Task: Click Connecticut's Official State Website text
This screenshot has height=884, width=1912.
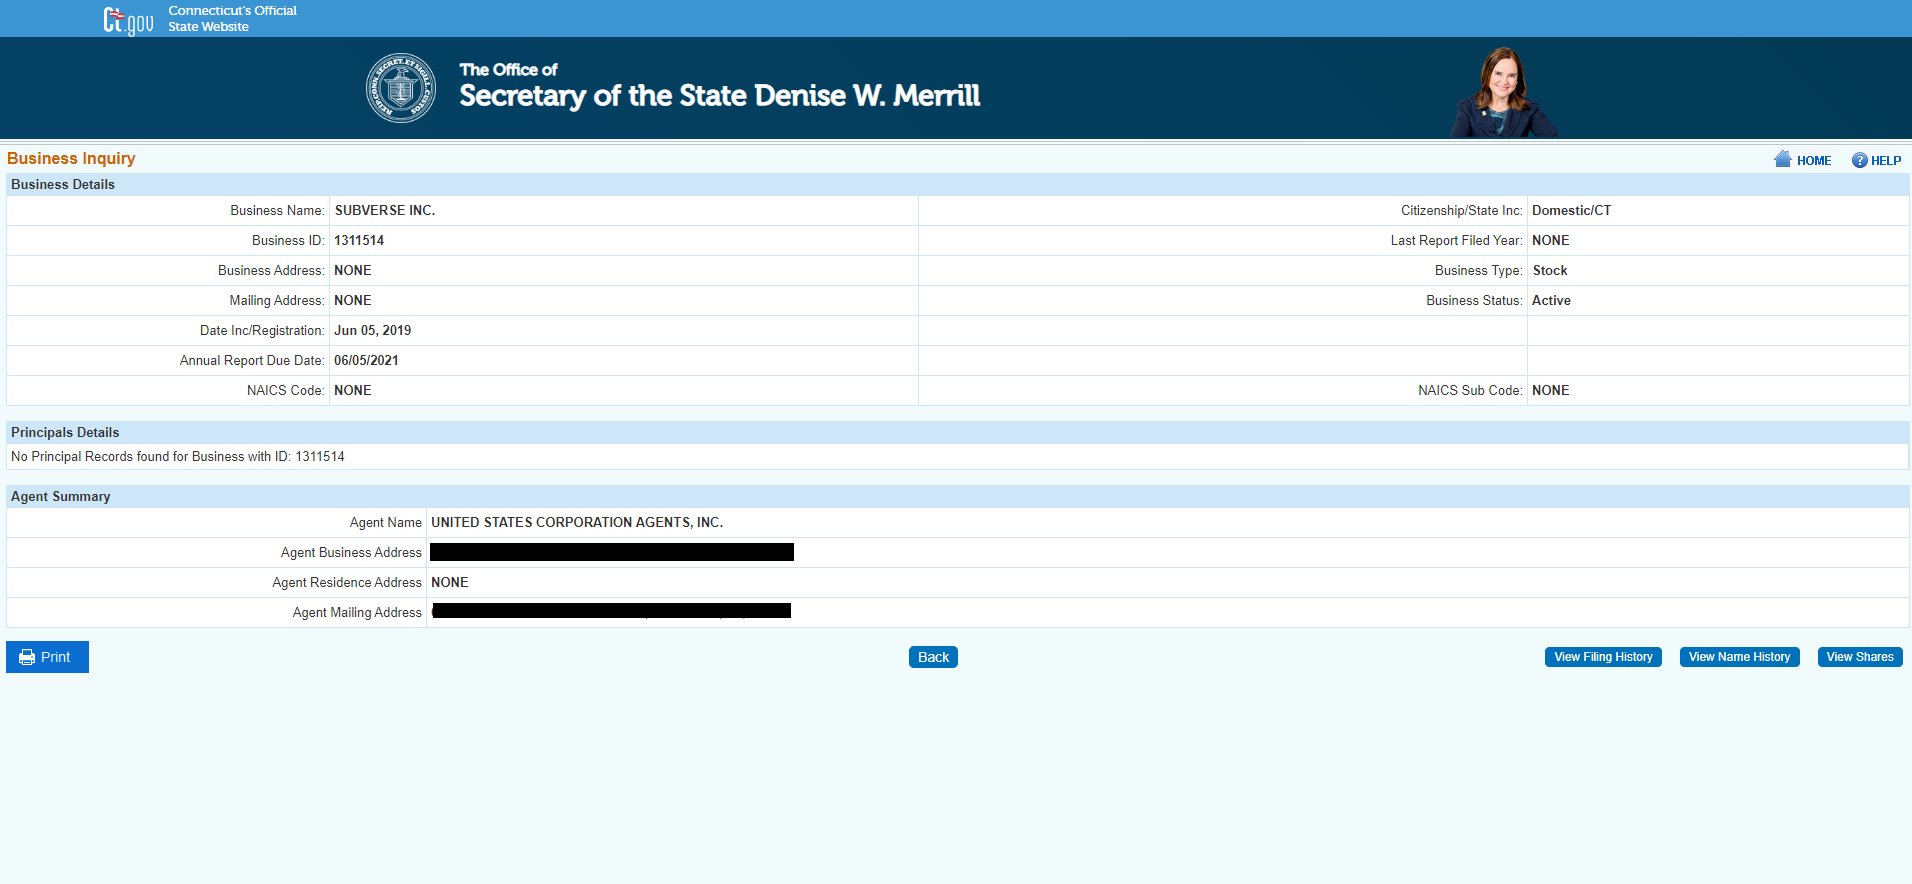Action: 232,19
